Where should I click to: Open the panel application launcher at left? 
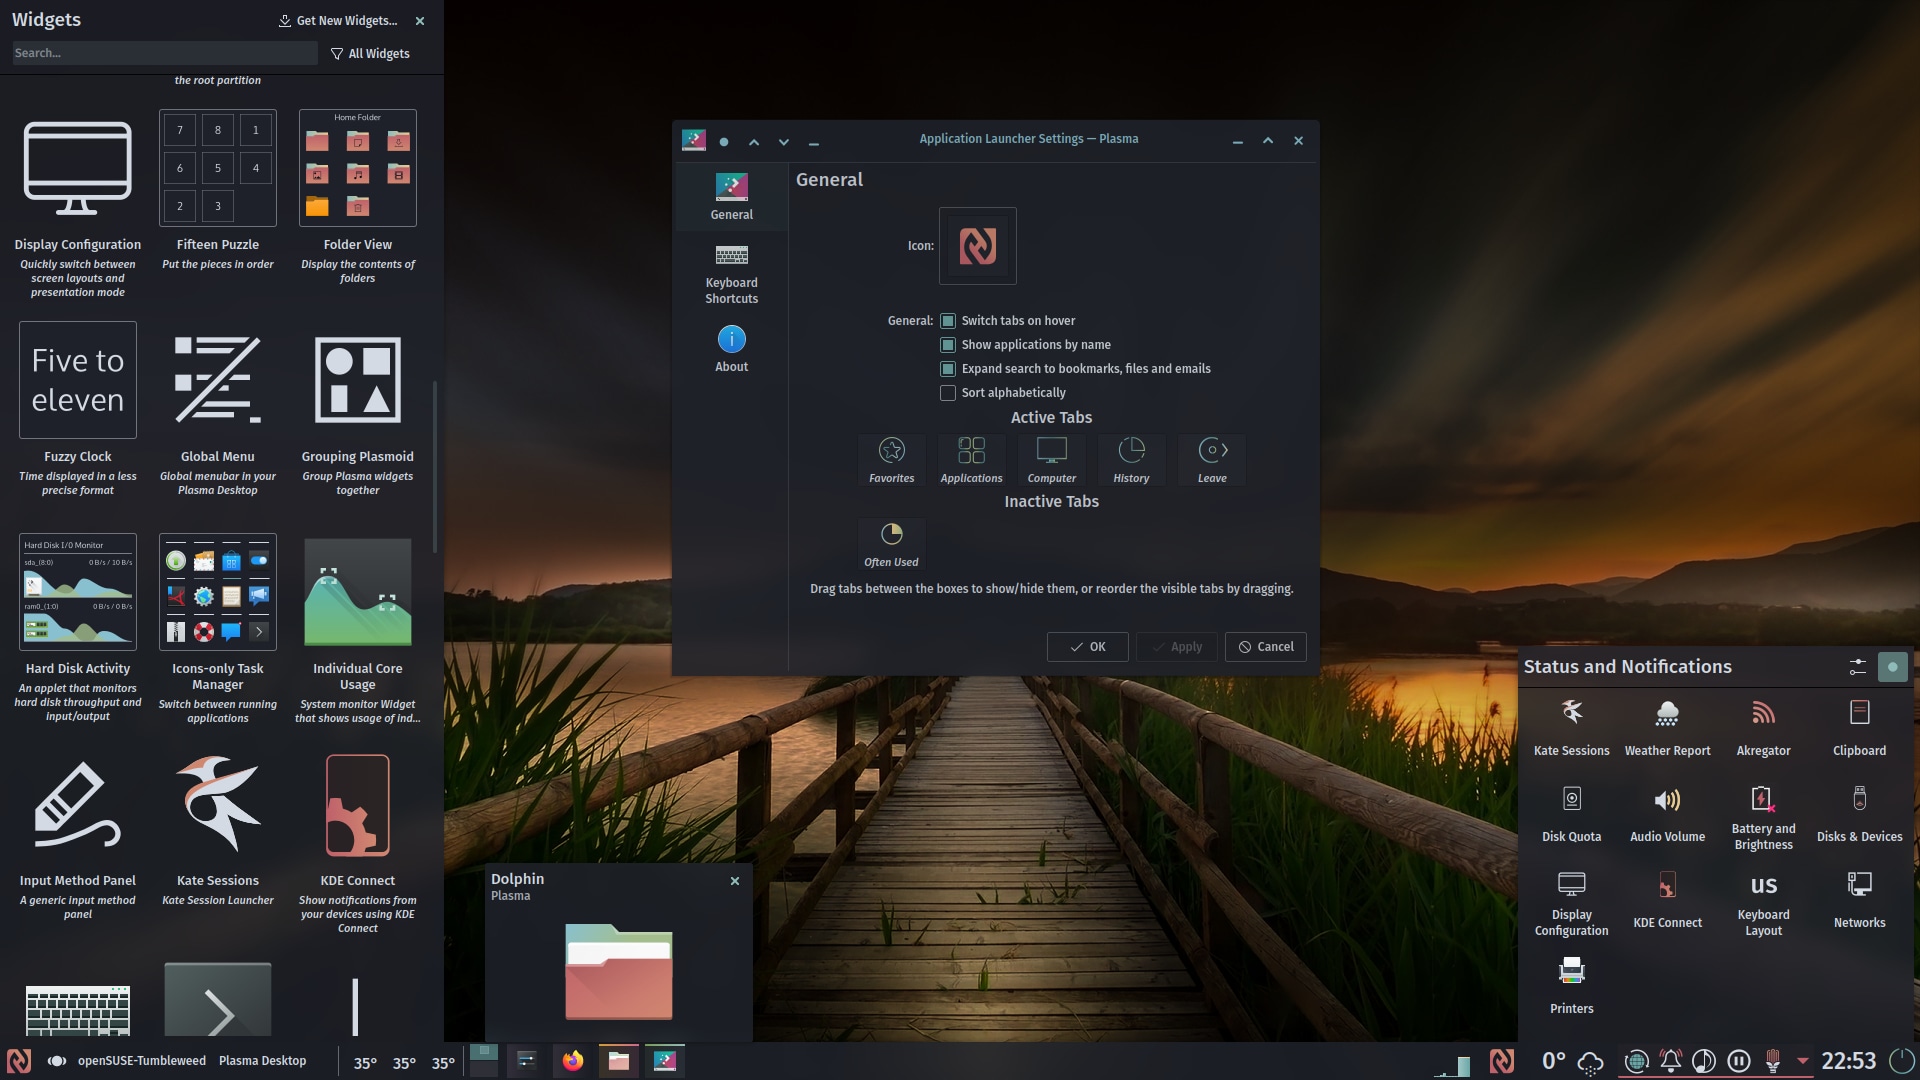(x=19, y=1061)
